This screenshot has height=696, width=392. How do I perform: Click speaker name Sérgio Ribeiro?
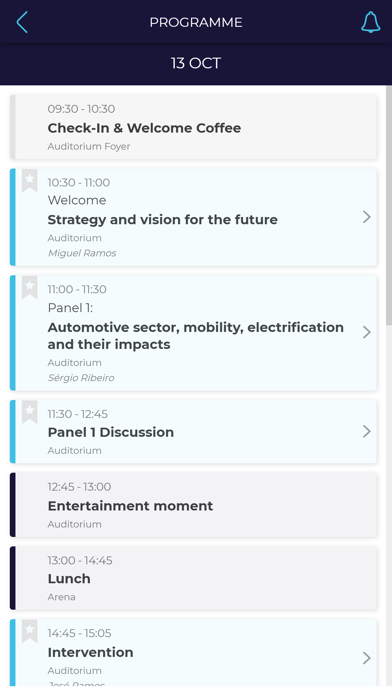(x=81, y=378)
